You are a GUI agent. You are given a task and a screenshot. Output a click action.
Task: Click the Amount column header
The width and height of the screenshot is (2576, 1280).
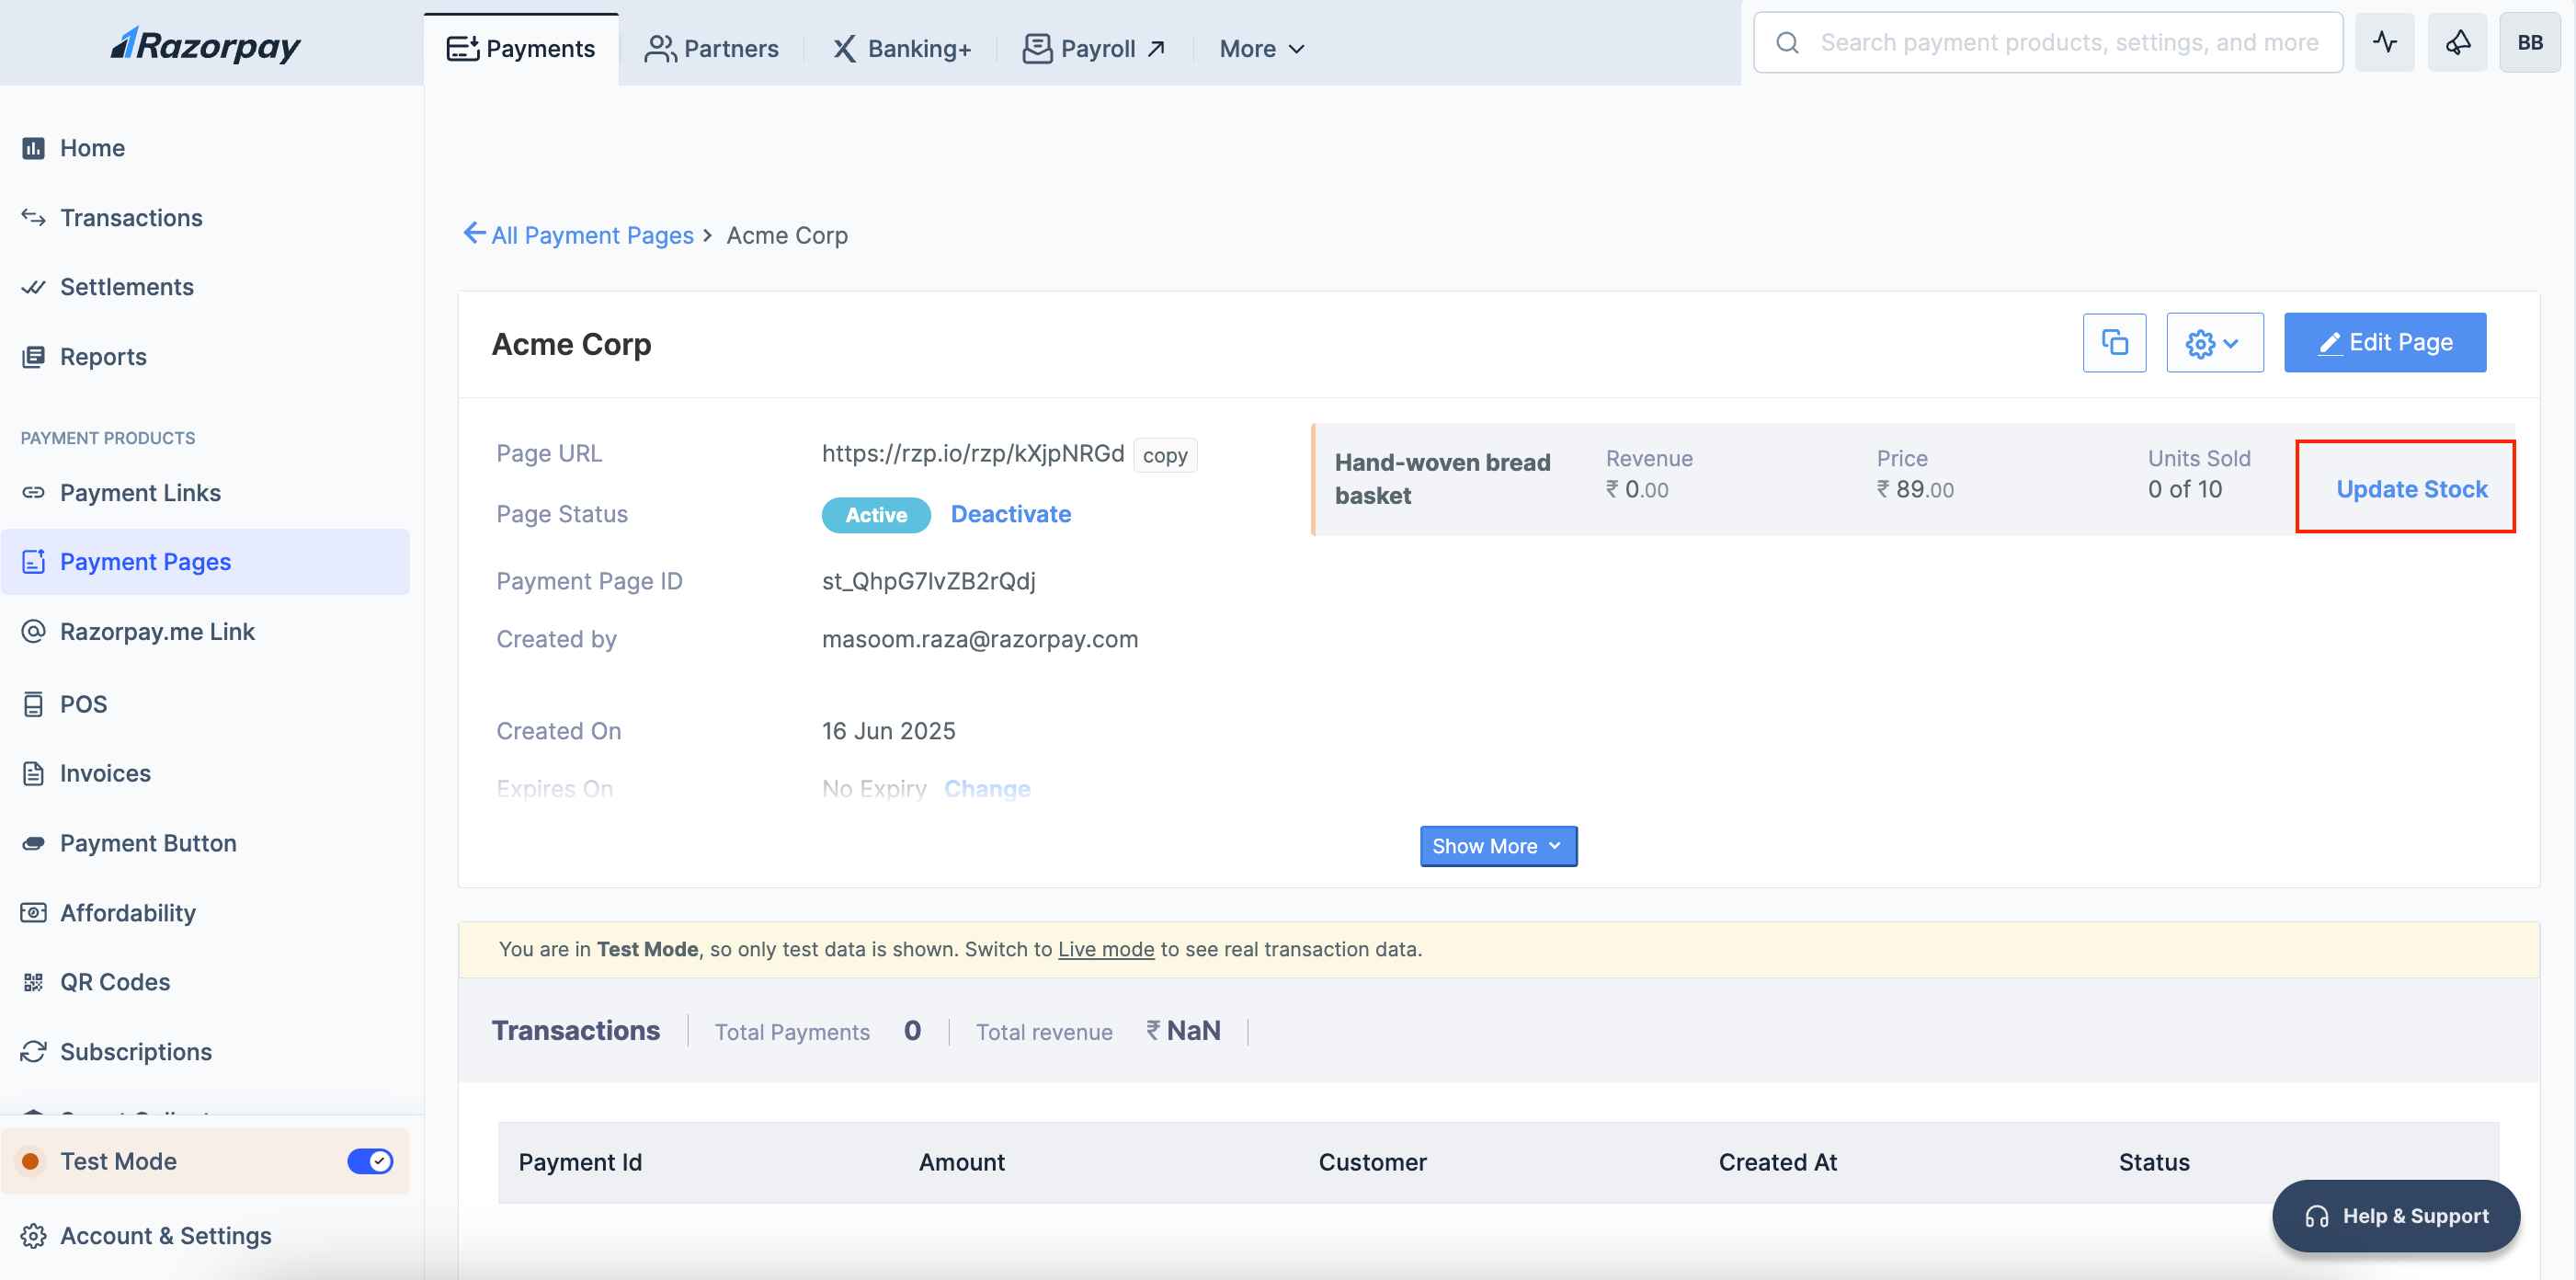[x=961, y=1162]
